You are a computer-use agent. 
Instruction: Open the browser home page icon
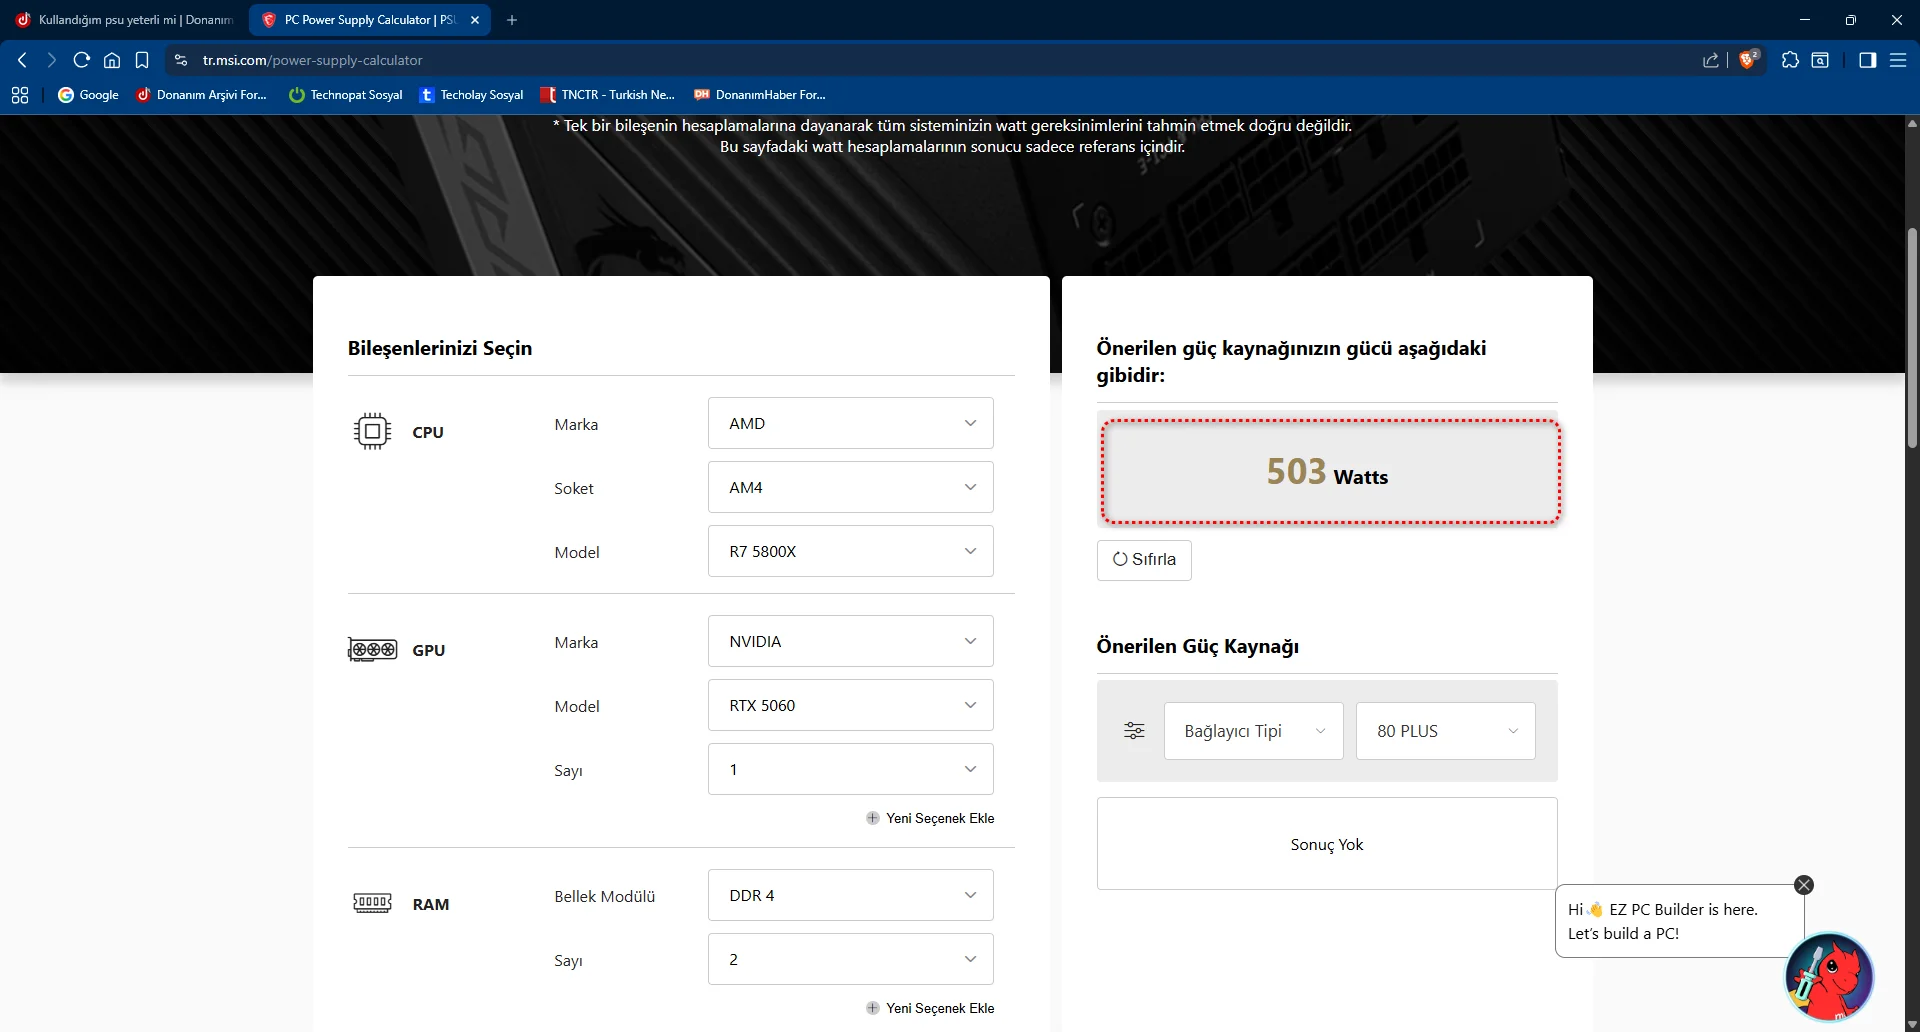click(x=112, y=60)
